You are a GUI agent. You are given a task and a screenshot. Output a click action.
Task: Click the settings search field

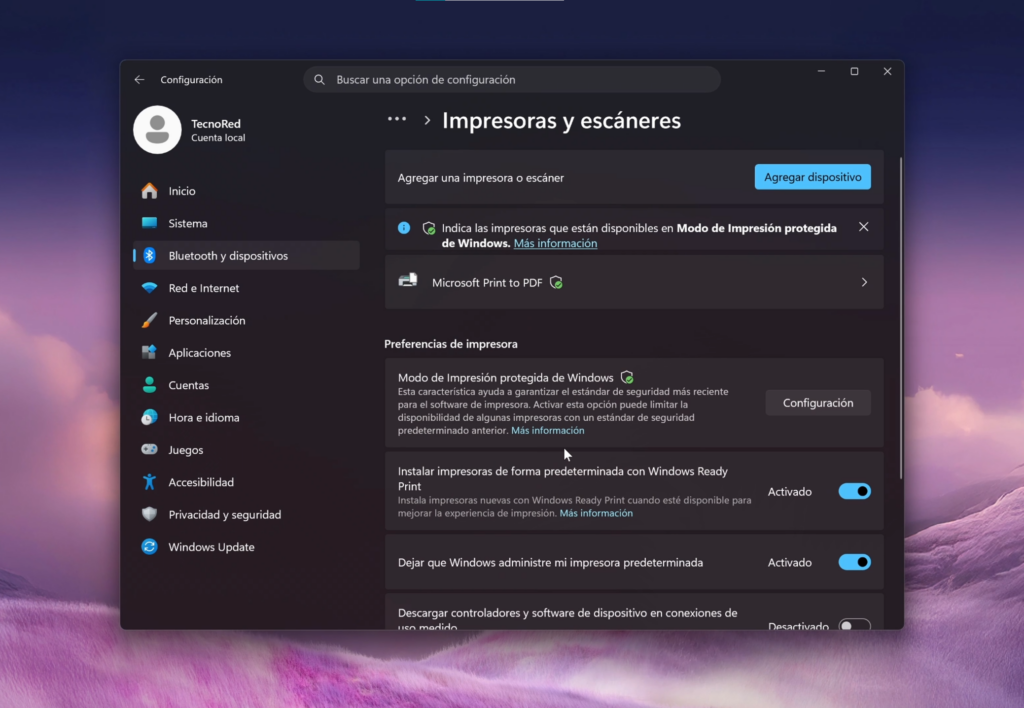(x=512, y=80)
